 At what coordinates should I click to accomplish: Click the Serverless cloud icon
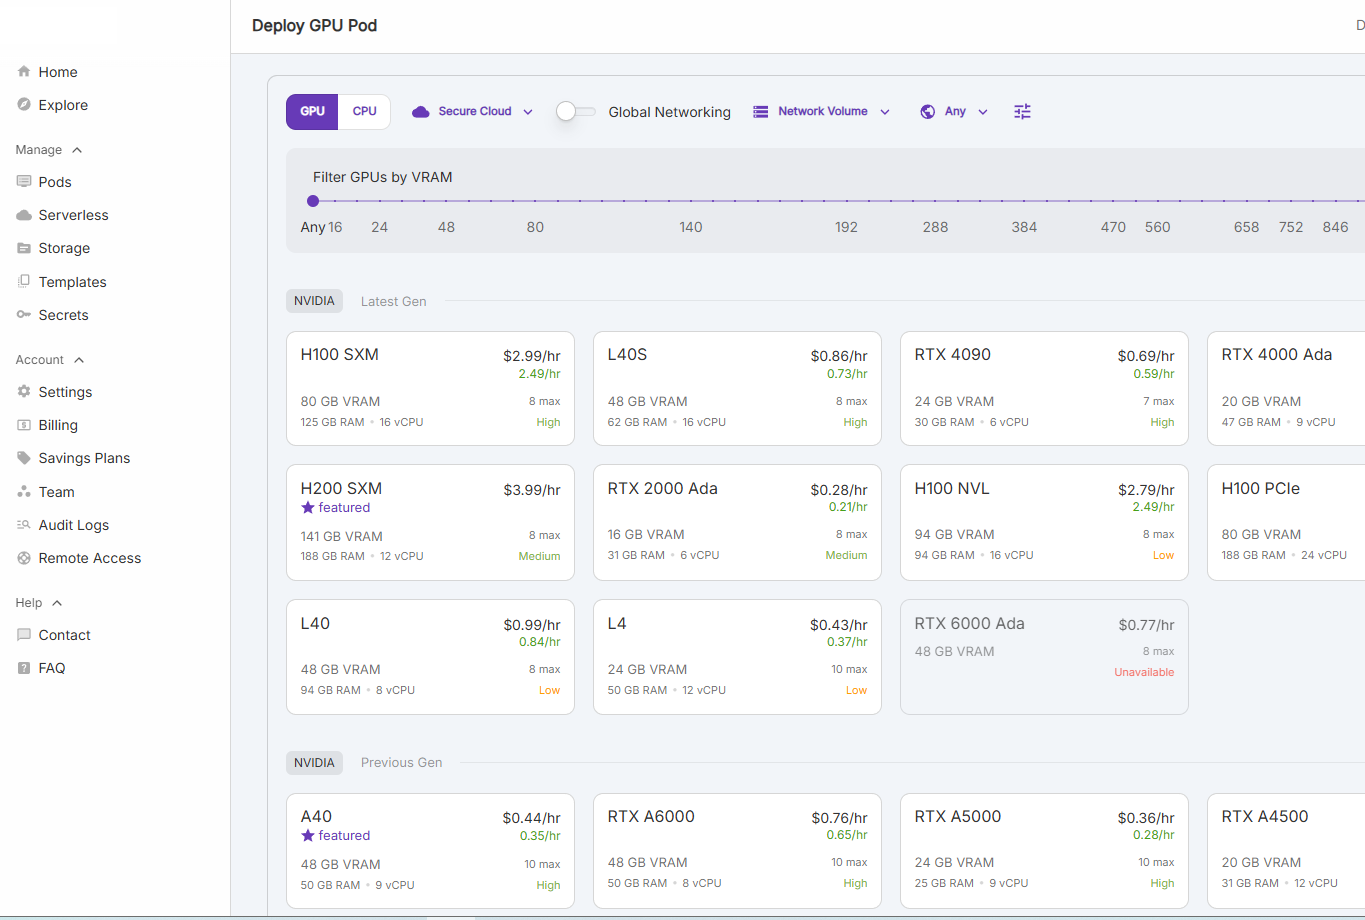(24, 215)
